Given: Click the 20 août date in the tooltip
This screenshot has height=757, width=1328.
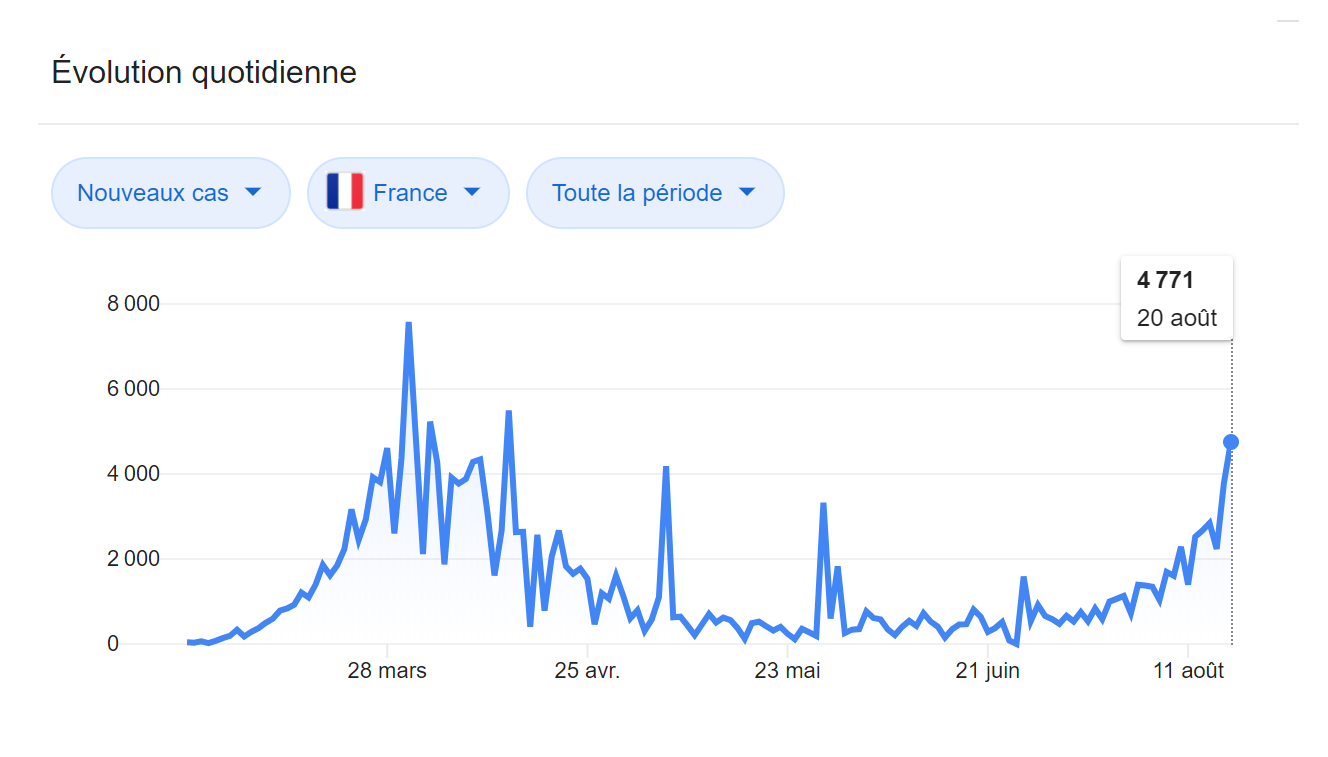Looking at the screenshot, I should (1177, 319).
